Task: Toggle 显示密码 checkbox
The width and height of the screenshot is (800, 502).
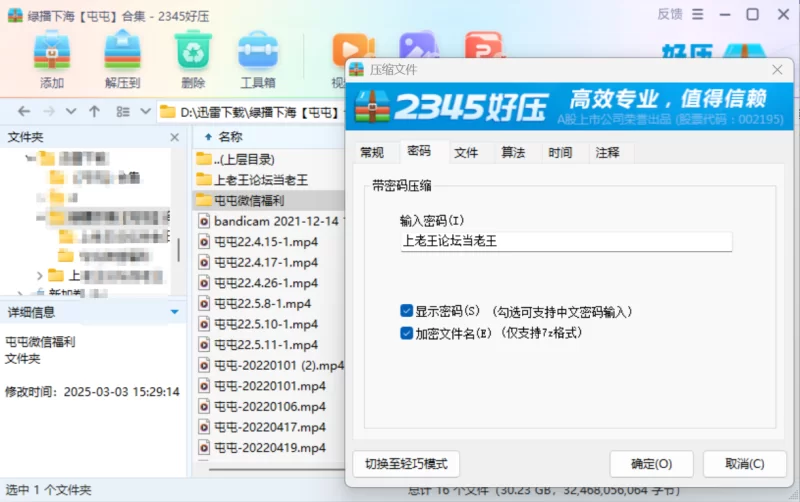Action: (407, 311)
